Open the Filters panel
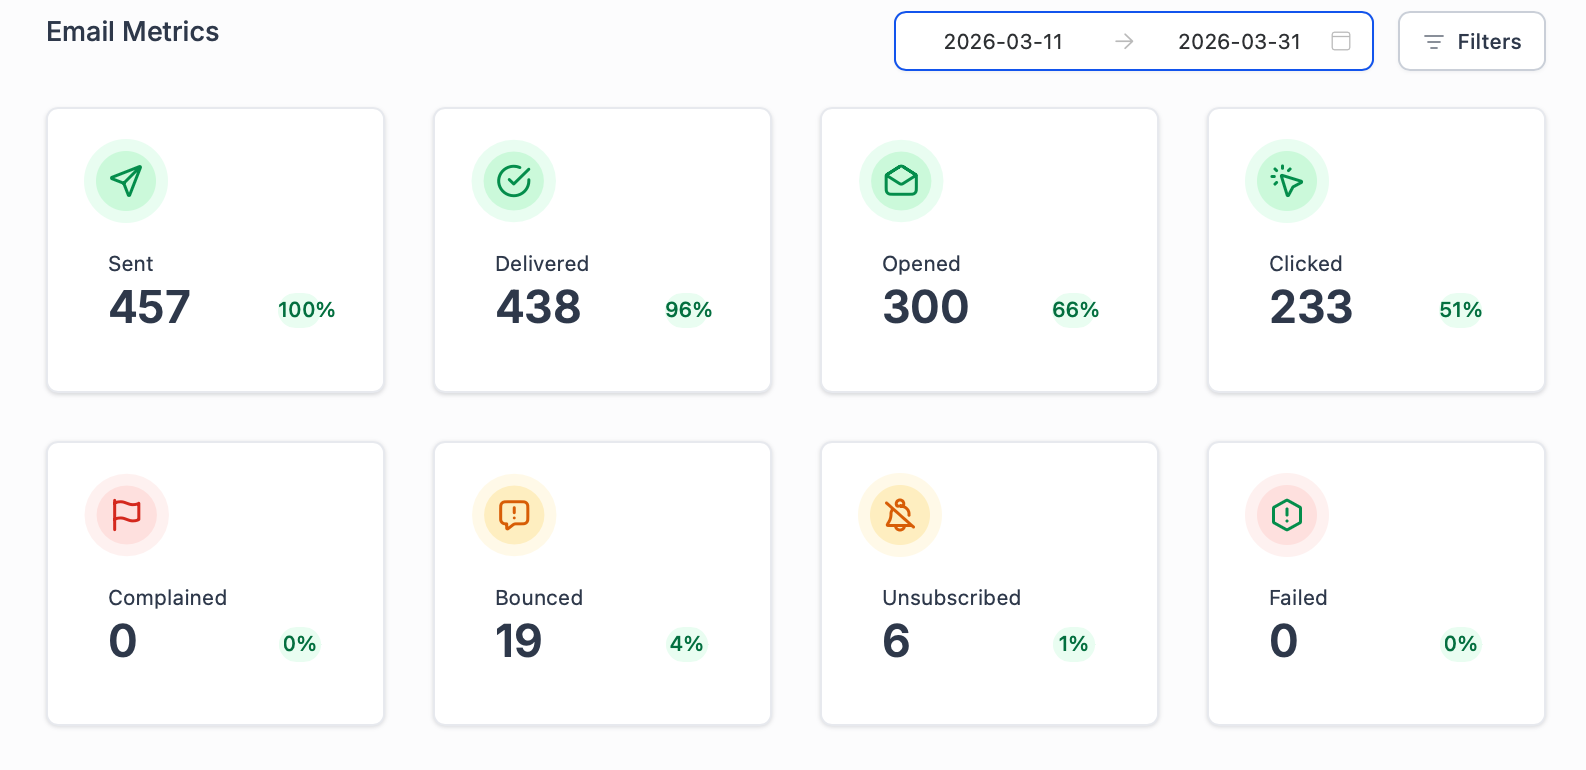The width and height of the screenshot is (1586, 770). pyautogui.click(x=1471, y=41)
